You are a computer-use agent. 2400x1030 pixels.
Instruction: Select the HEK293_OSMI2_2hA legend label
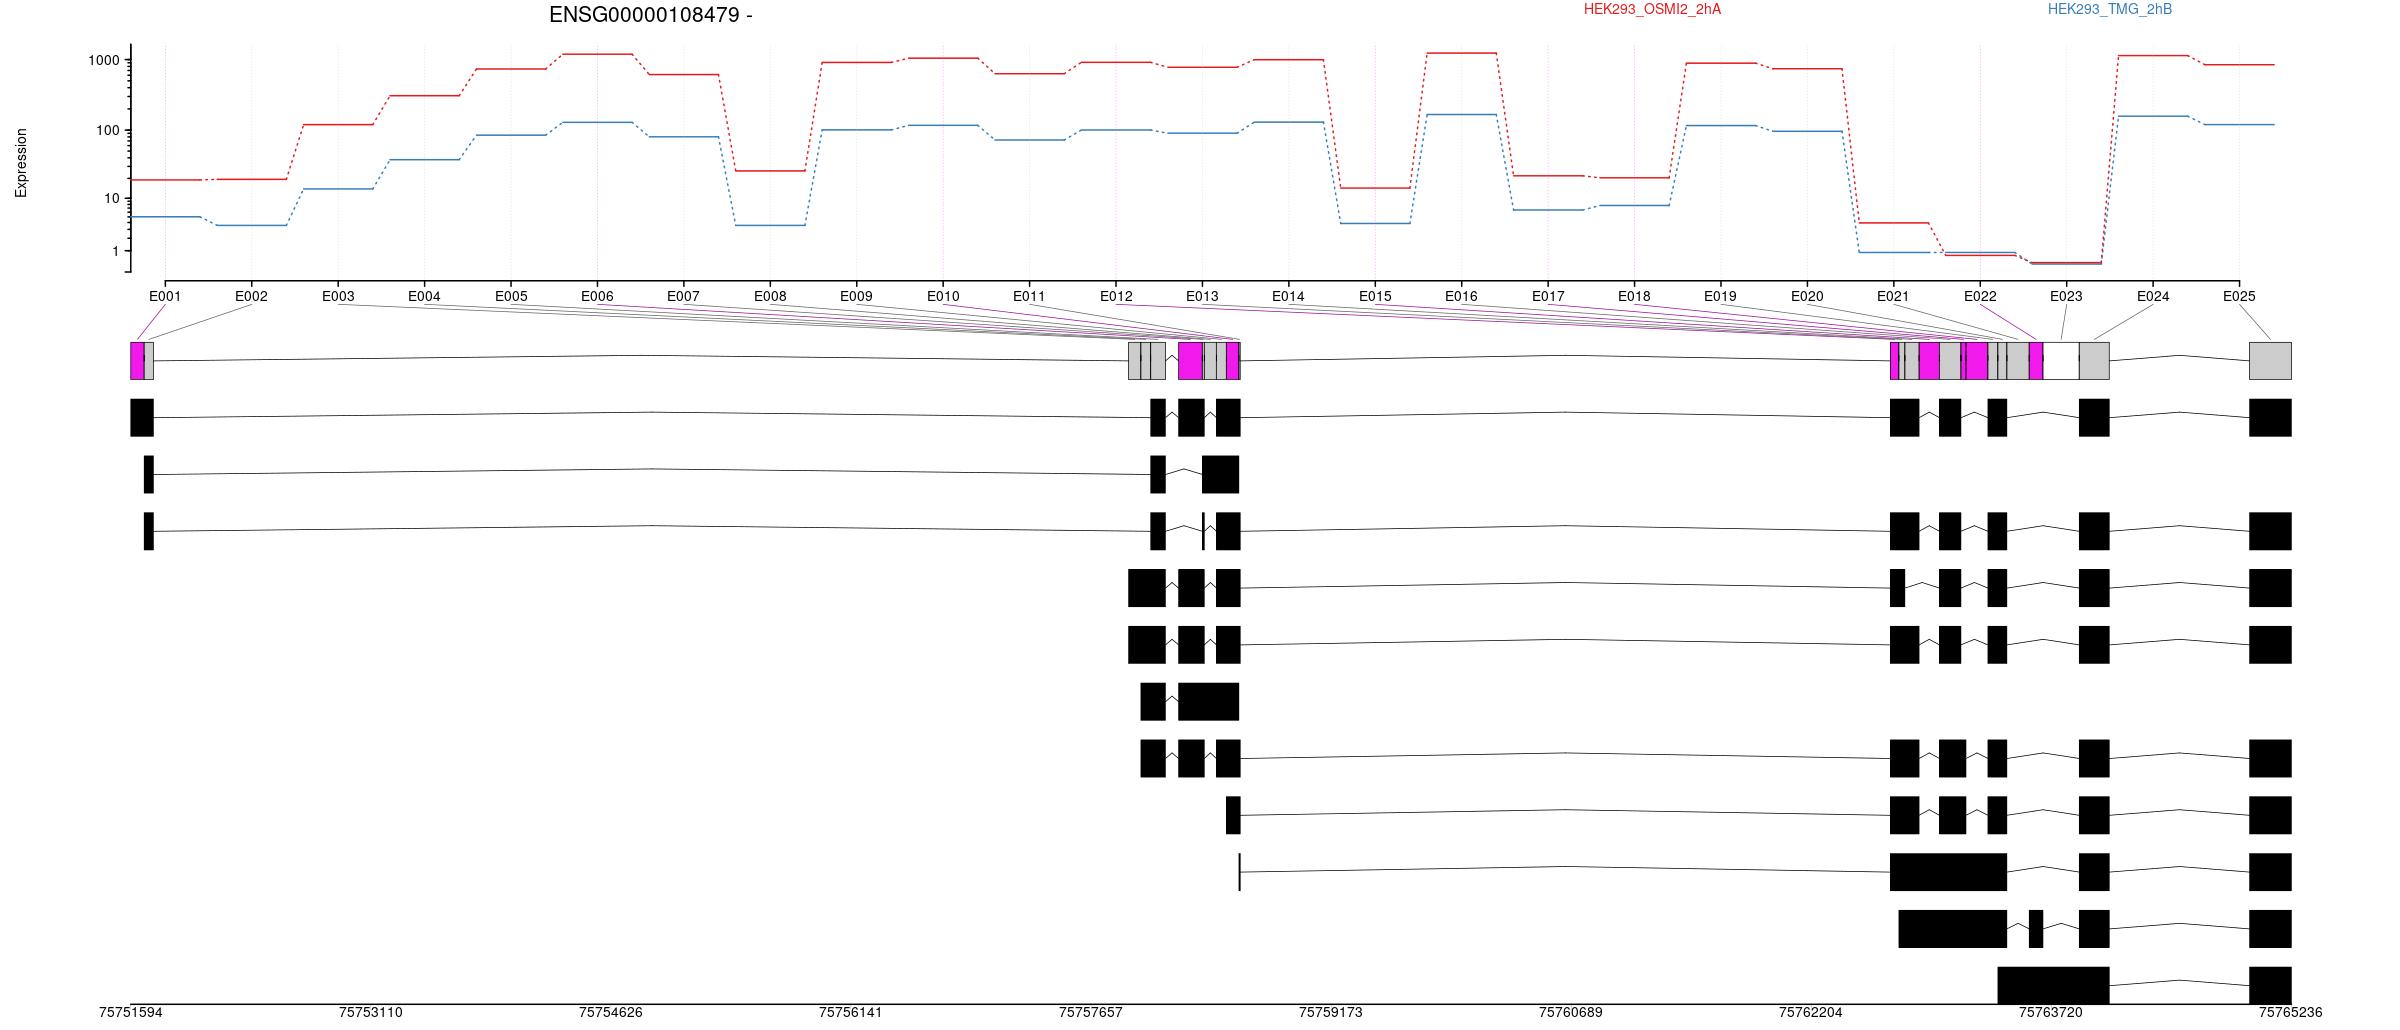click(x=1652, y=9)
